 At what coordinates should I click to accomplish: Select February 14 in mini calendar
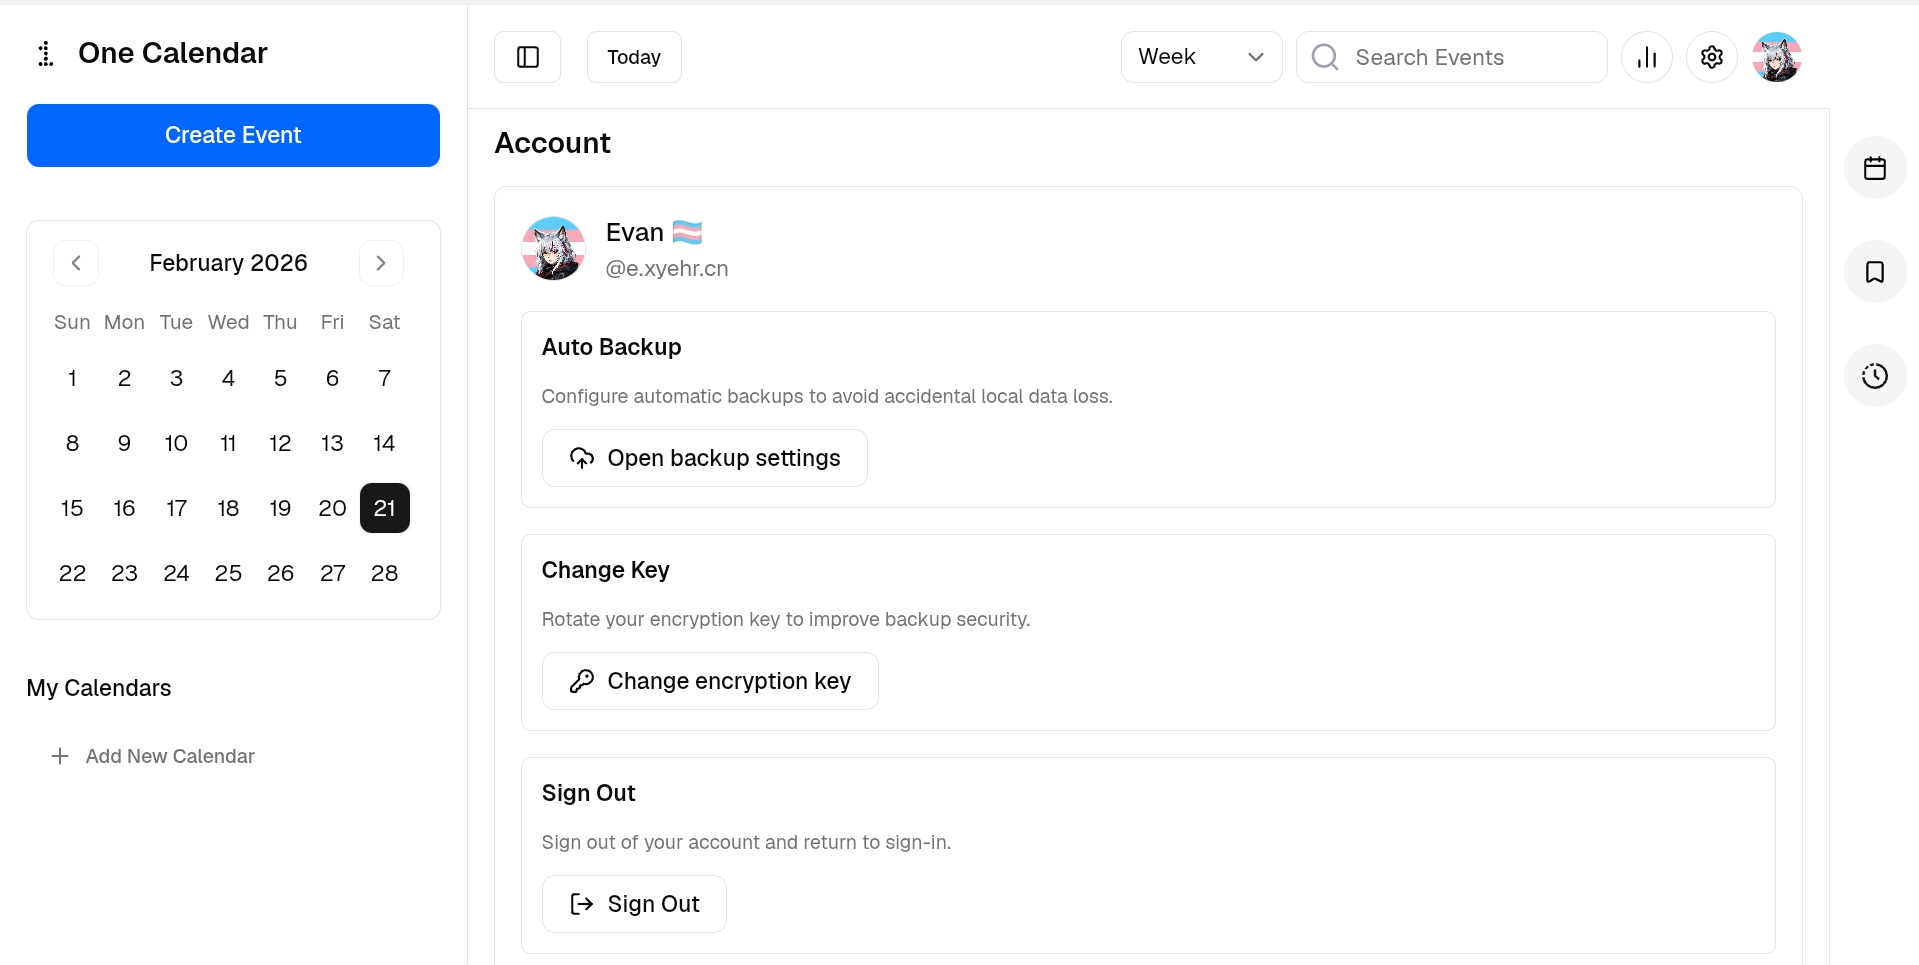pyautogui.click(x=384, y=443)
